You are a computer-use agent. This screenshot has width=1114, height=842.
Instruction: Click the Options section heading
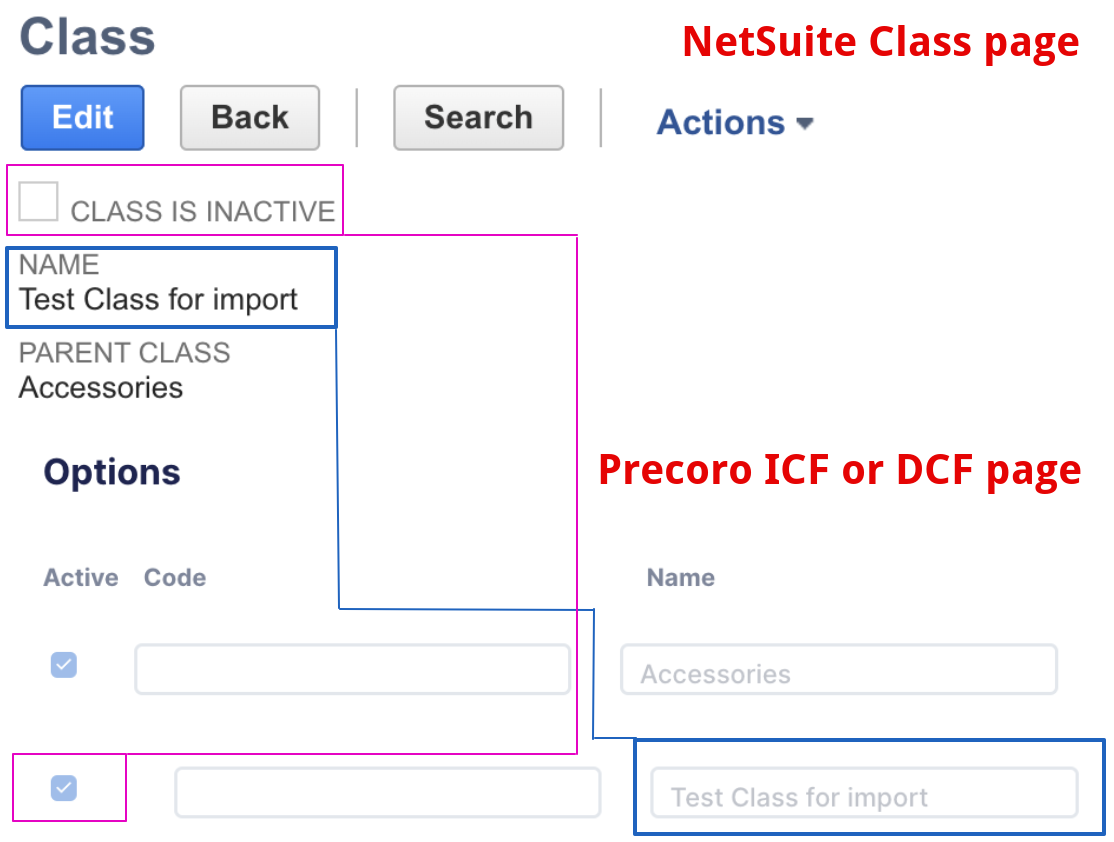[x=111, y=471]
